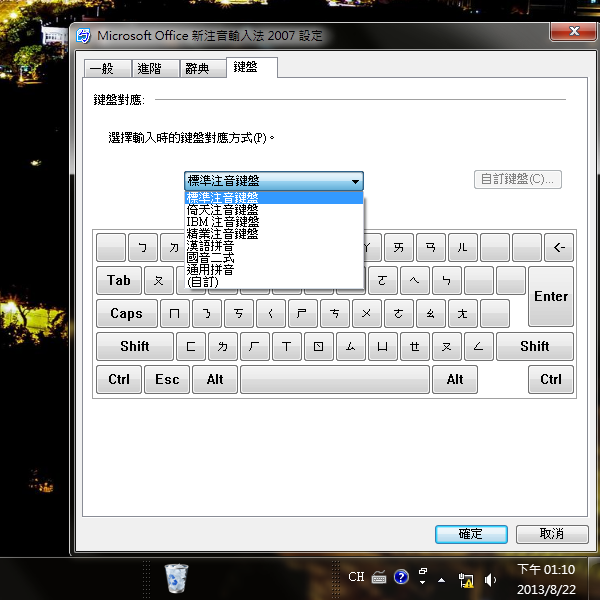Click the right Shift key beside ㄥ
Viewport: 600px width, 600px height.
535,346
